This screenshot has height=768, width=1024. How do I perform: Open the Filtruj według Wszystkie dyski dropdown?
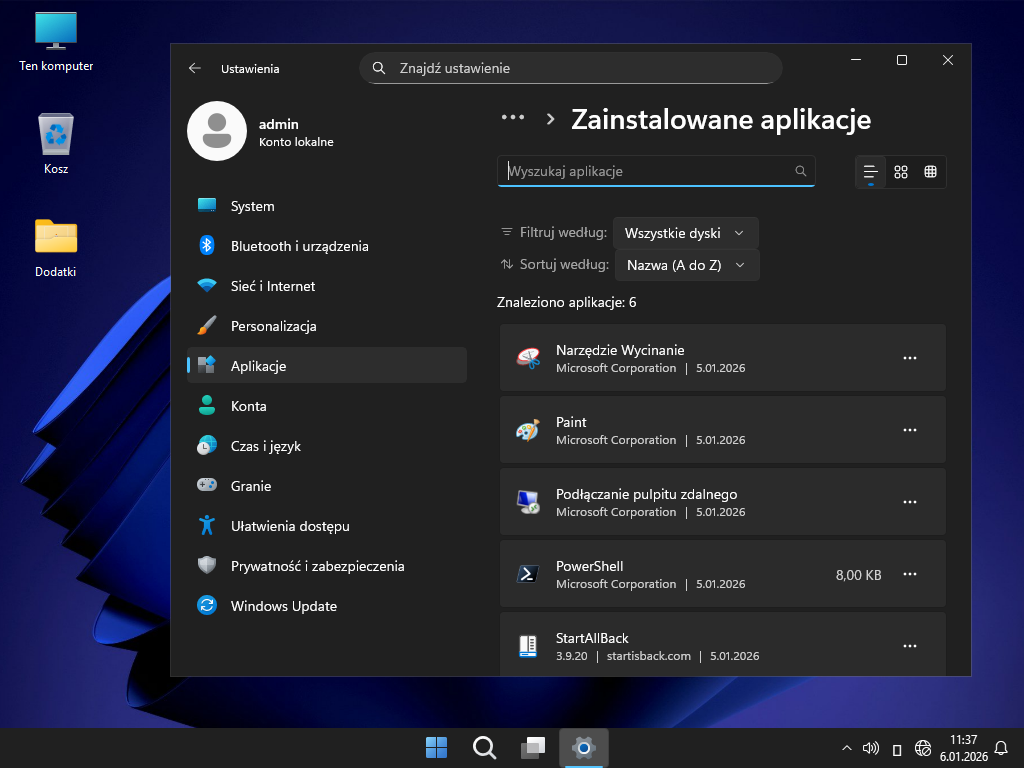point(685,233)
